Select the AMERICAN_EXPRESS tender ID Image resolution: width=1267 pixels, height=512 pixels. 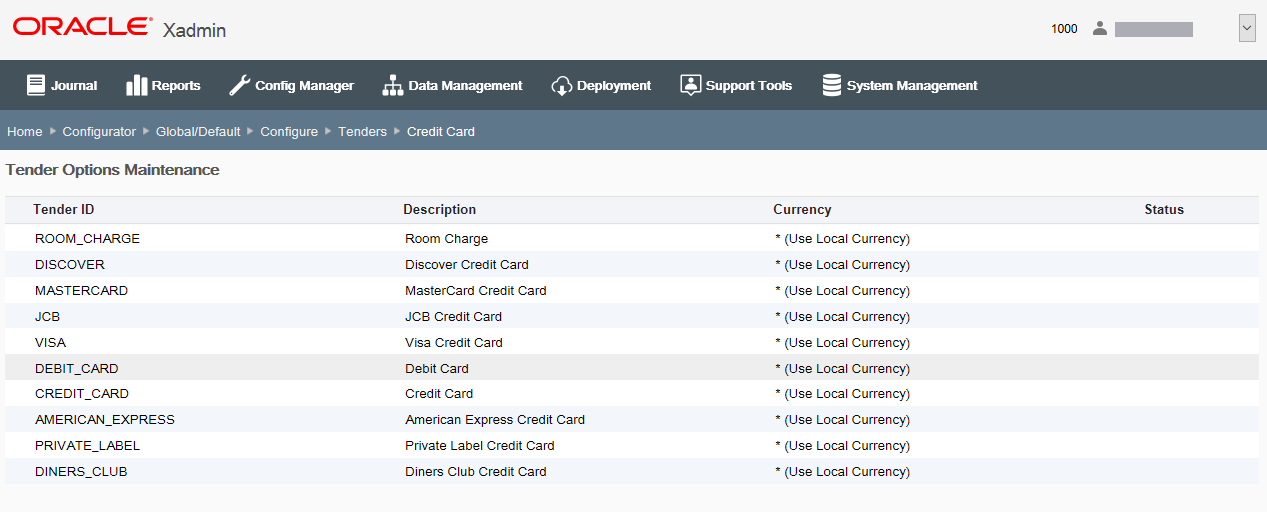pyautogui.click(x=105, y=420)
